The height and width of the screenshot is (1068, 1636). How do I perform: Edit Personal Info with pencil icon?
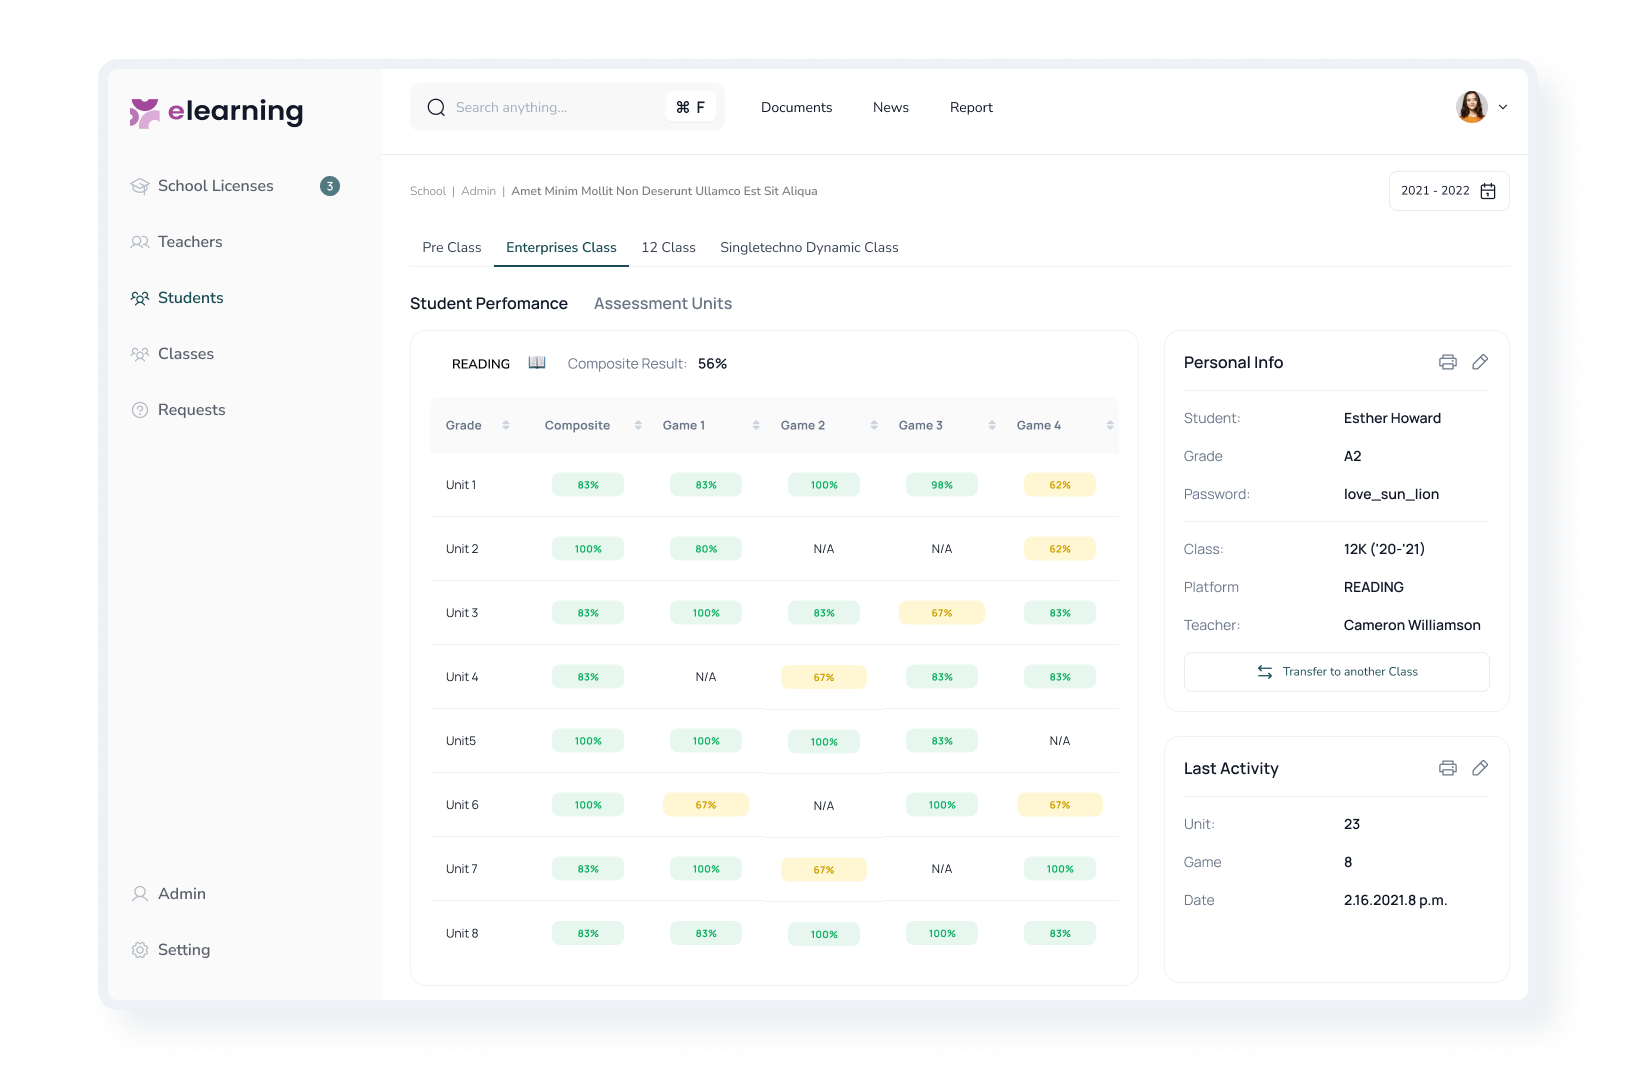tap(1480, 362)
